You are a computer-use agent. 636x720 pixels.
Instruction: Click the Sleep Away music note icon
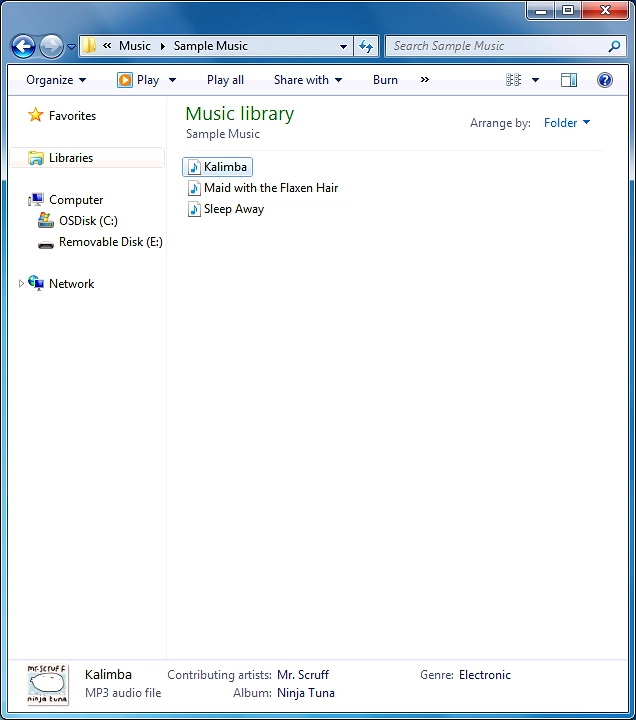194,209
